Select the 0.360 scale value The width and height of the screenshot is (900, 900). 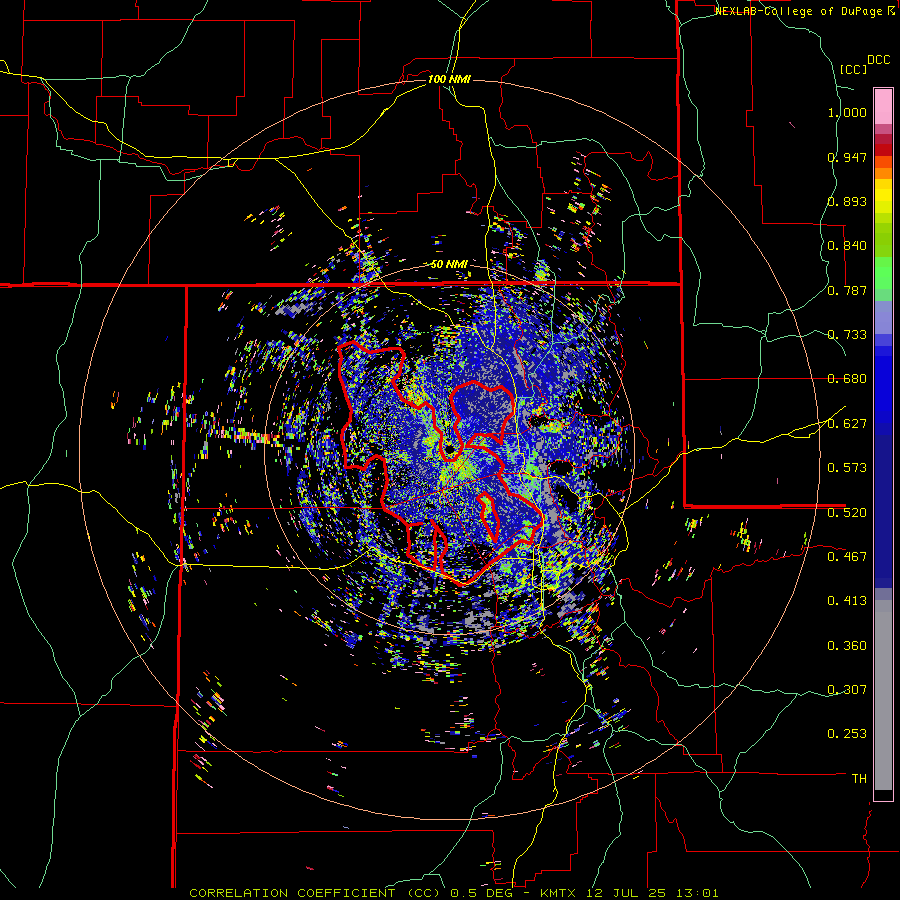click(x=847, y=646)
